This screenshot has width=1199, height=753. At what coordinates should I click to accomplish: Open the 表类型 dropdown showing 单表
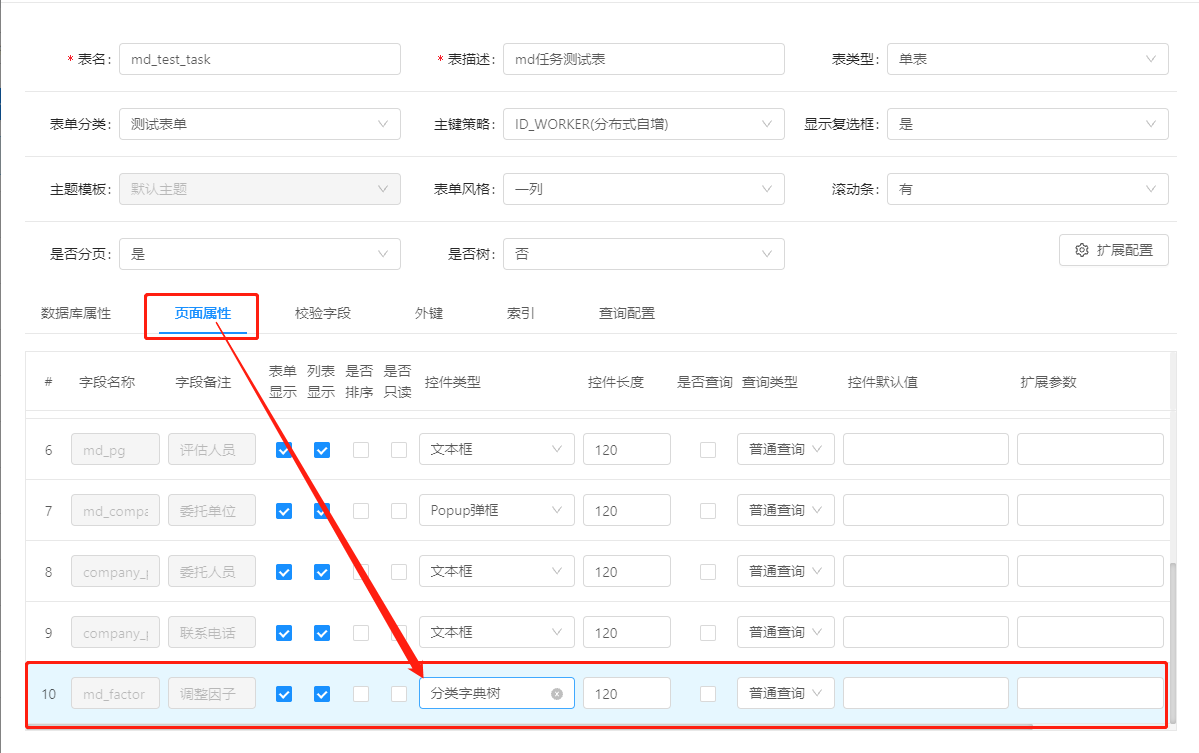click(x=1027, y=58)
